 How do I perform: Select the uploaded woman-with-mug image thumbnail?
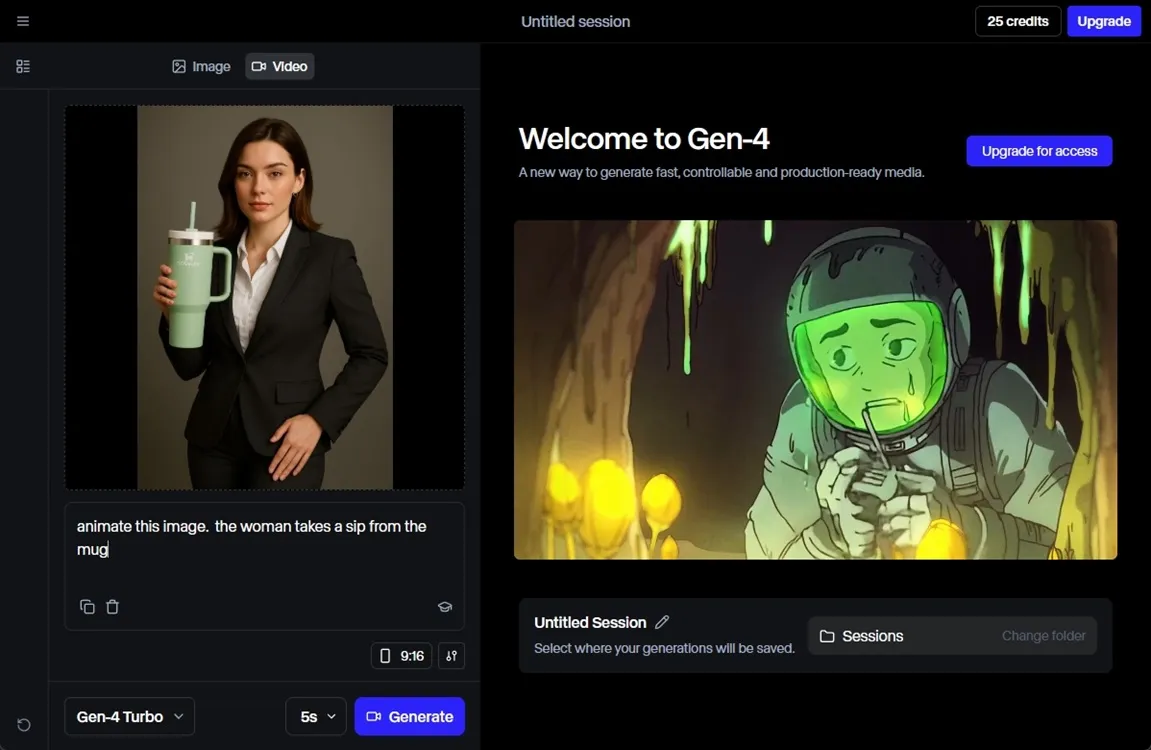[264, 296]
